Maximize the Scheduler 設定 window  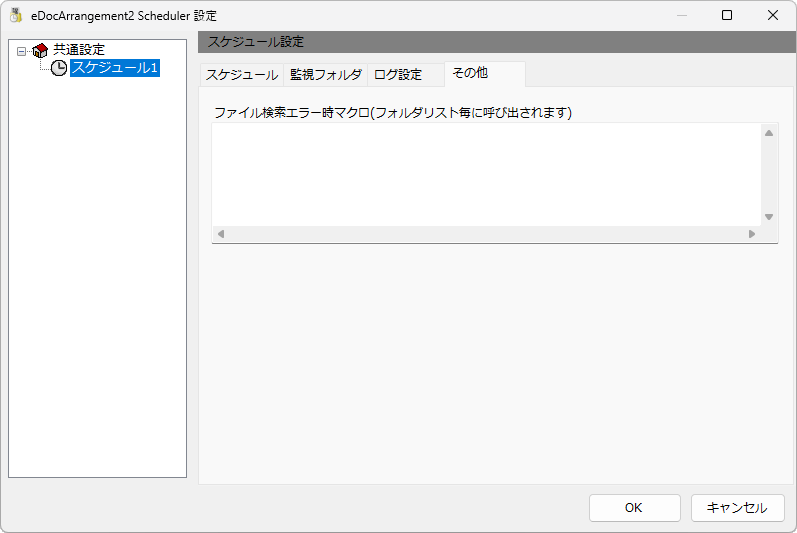coord(727,15)
